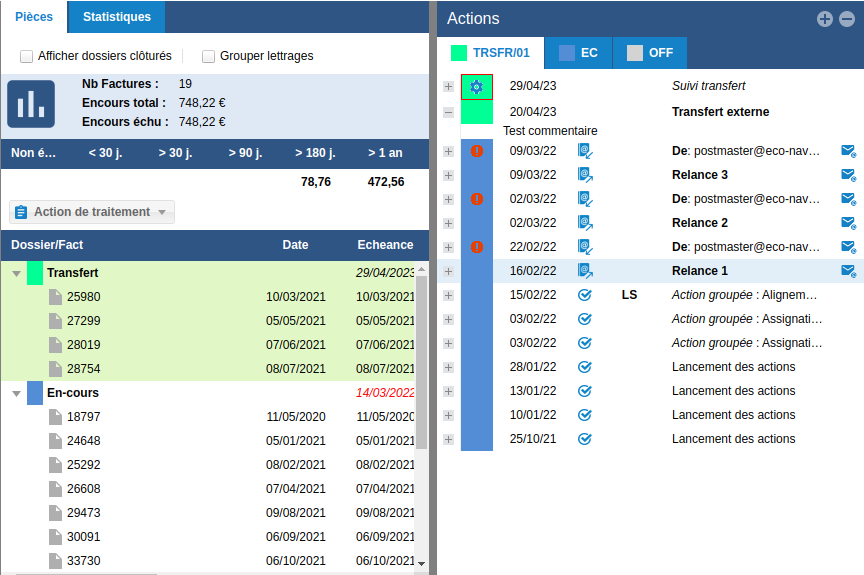Click the outgoing email icon for Relance 1

point(585,271)
